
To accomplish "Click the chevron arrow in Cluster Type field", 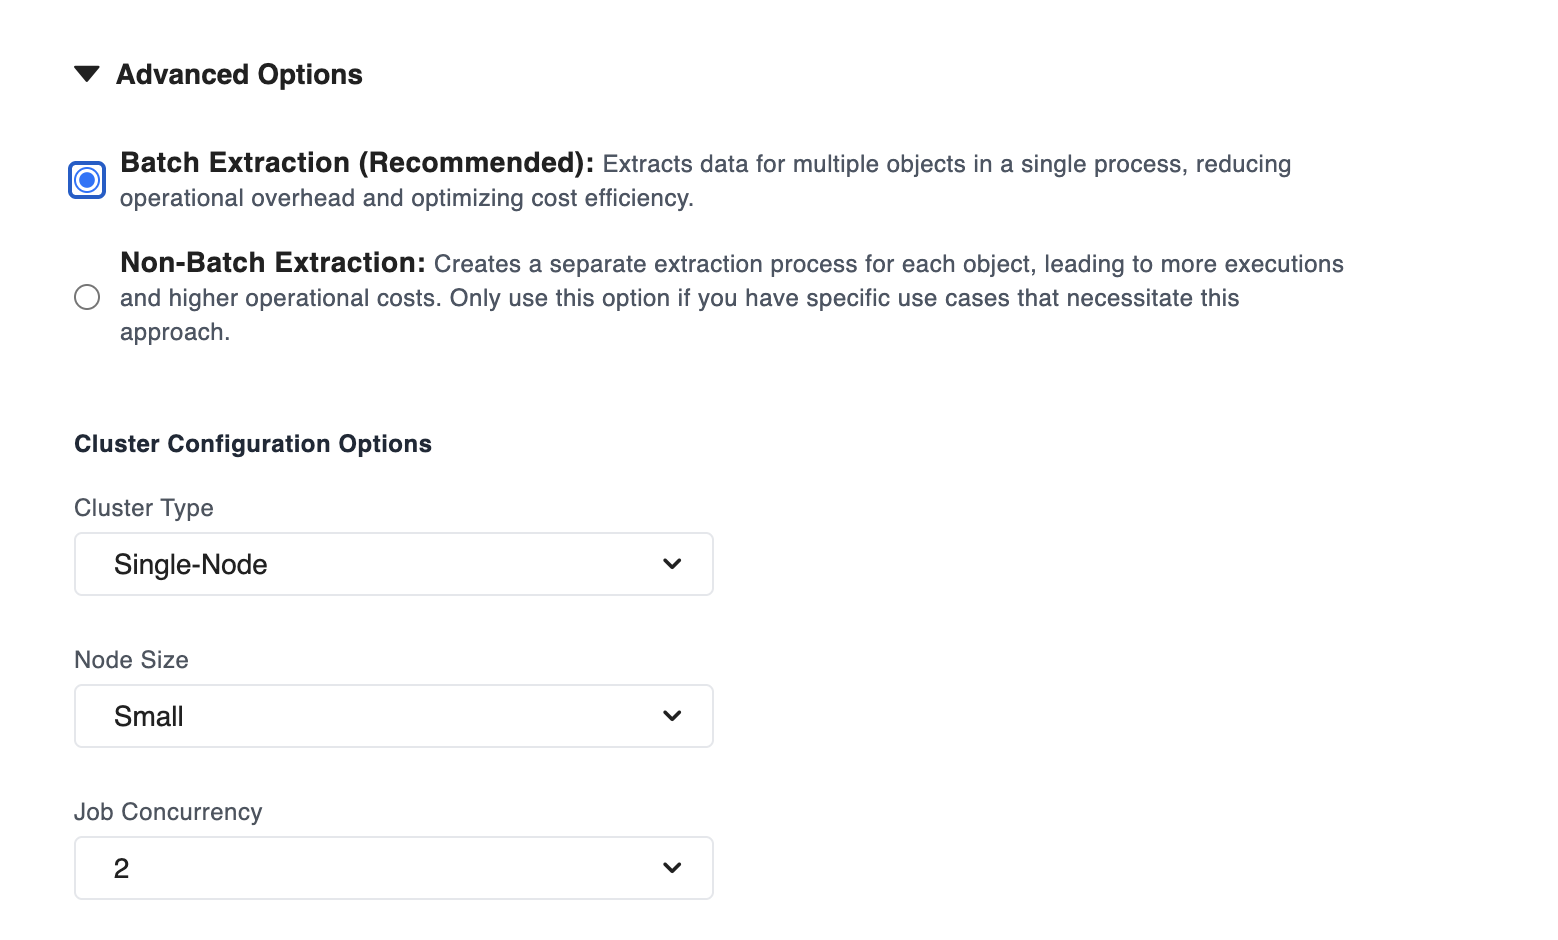I will [x=672, y=564].
